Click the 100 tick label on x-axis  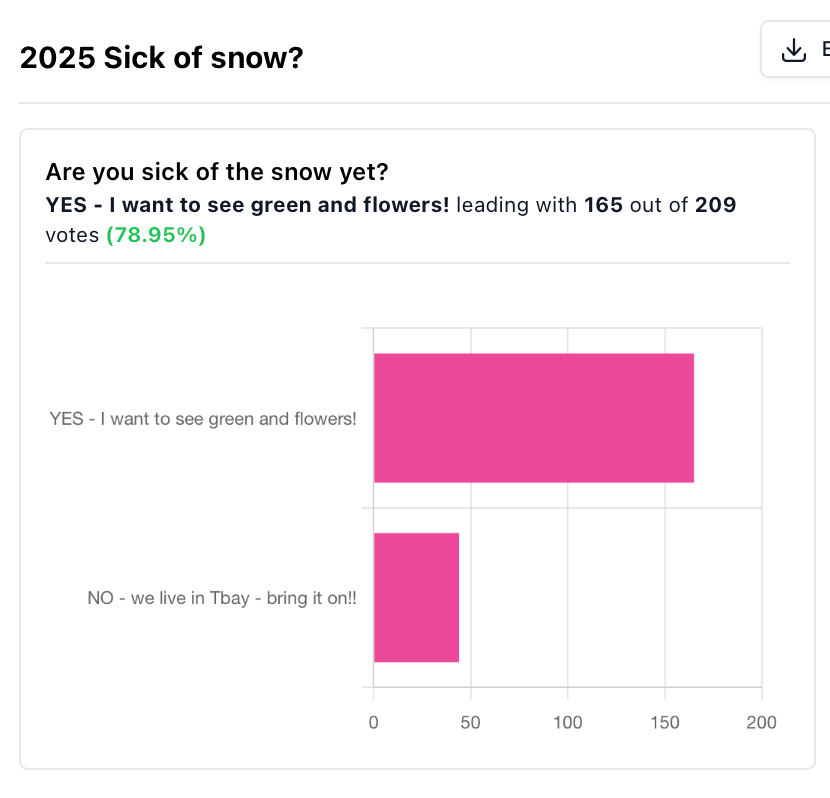[567, 722]
